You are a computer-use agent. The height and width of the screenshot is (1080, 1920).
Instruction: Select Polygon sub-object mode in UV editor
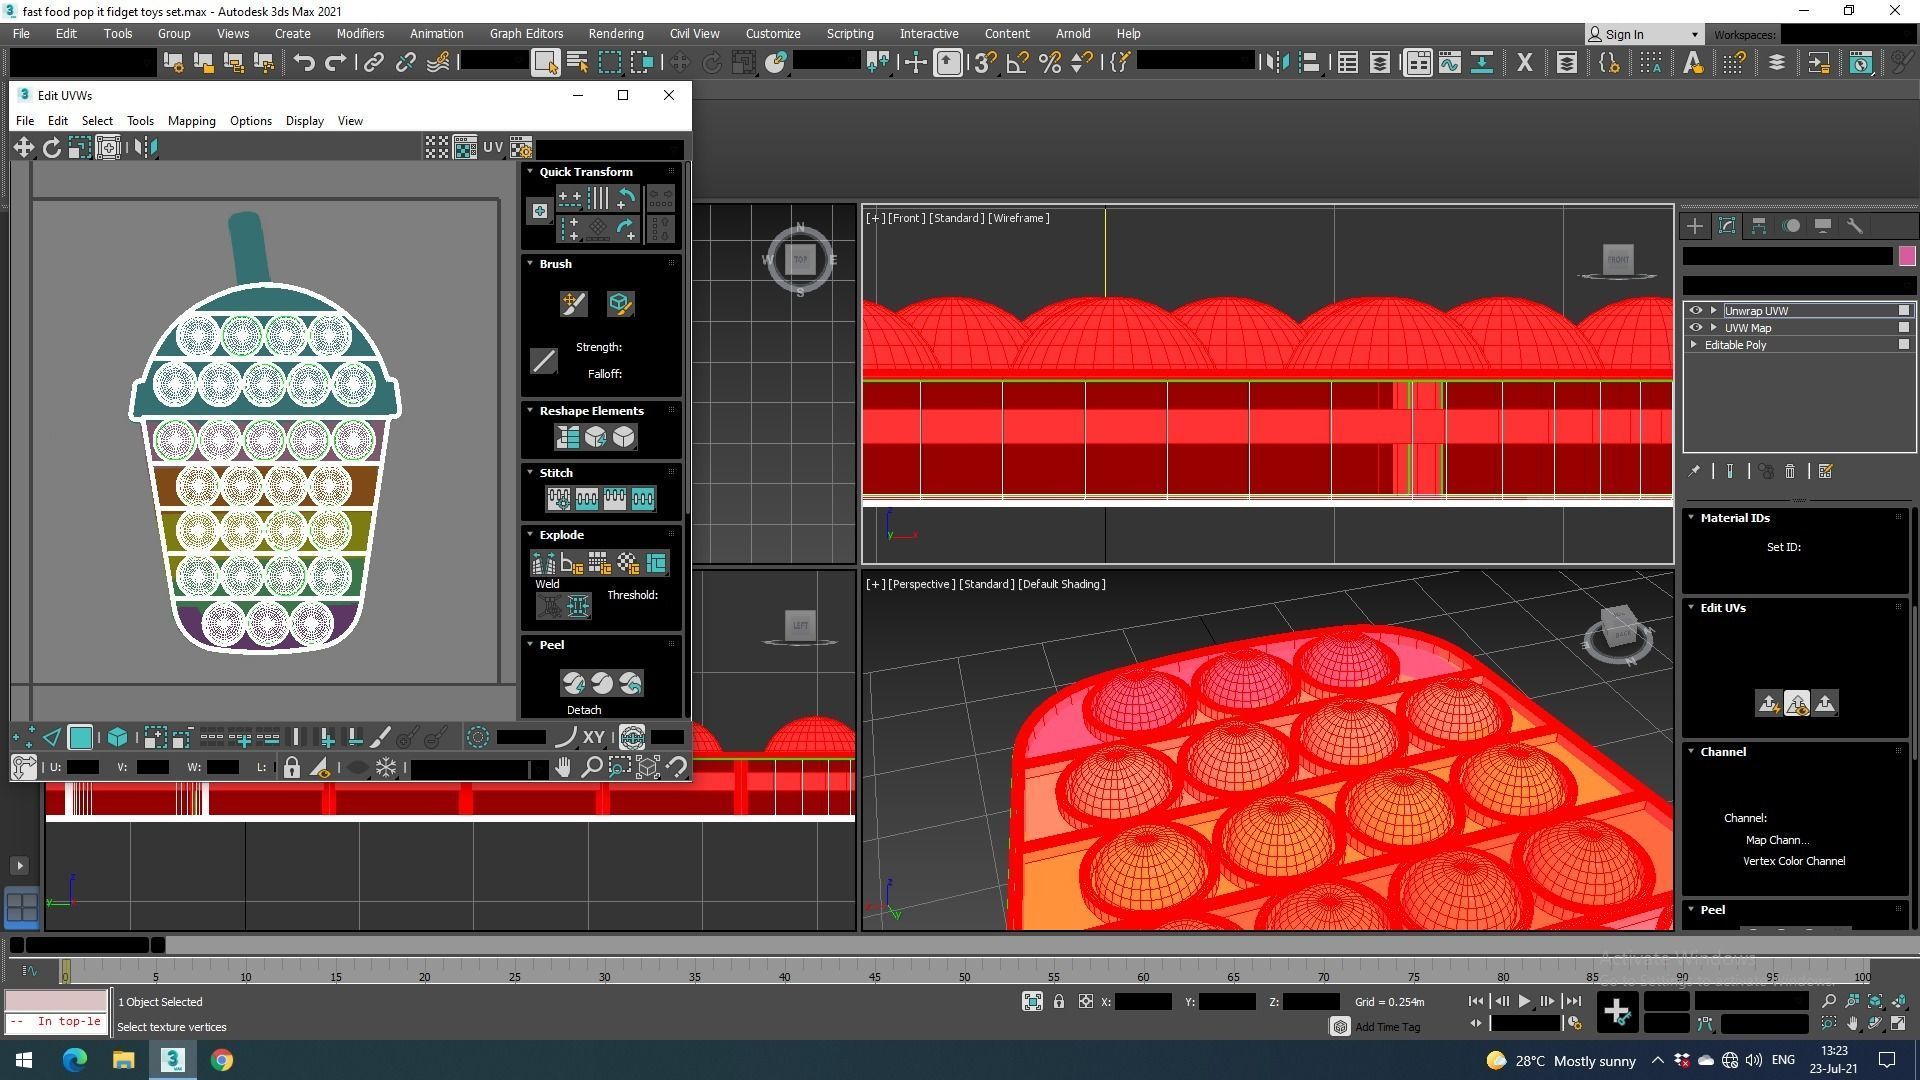tap(81, 738)
